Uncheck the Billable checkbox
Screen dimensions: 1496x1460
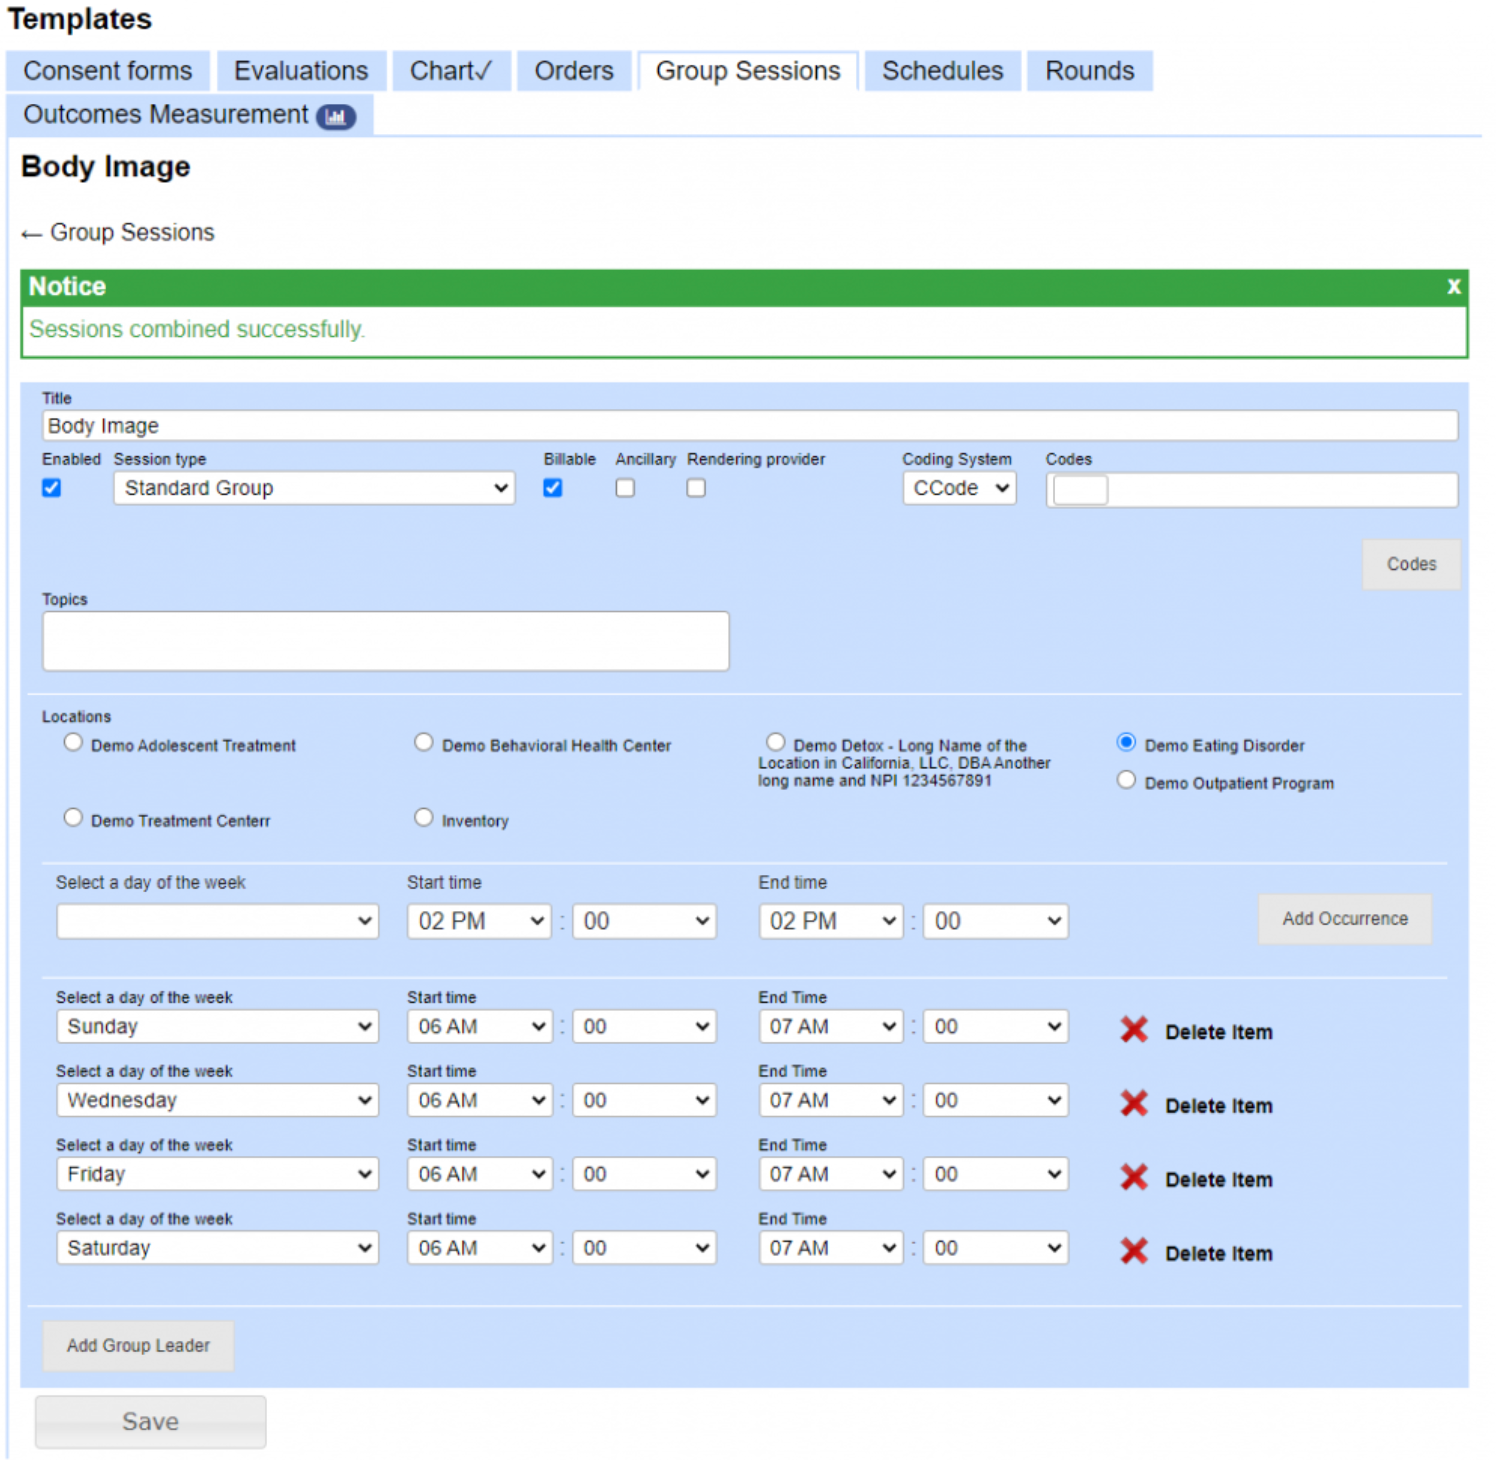(552, 488)
